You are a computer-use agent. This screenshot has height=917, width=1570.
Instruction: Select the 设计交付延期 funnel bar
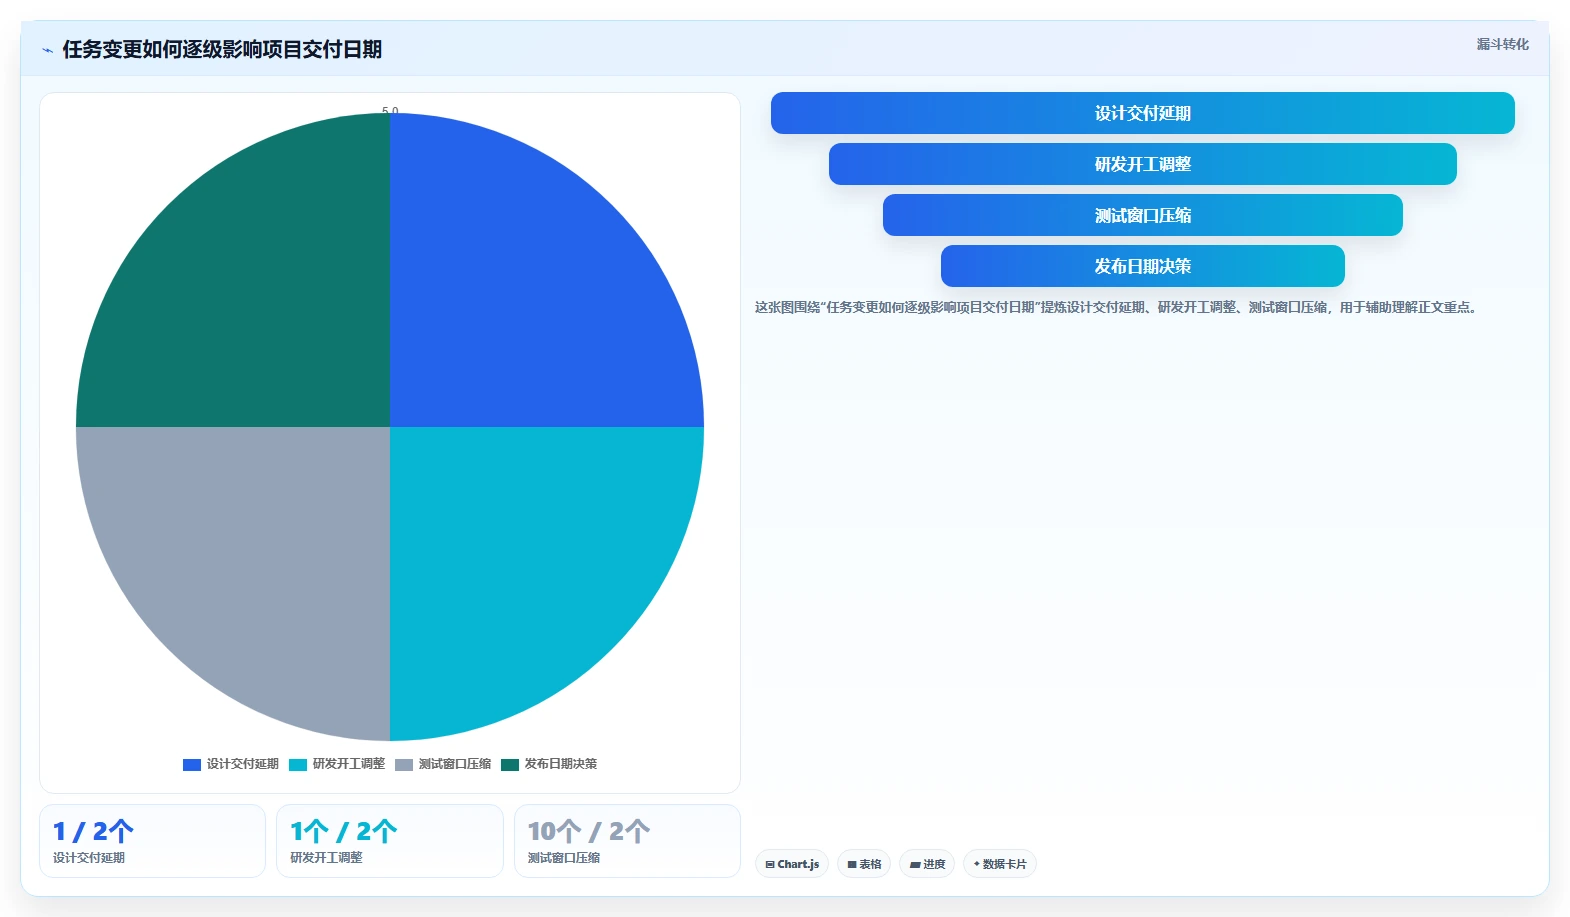coord(1142,113)
